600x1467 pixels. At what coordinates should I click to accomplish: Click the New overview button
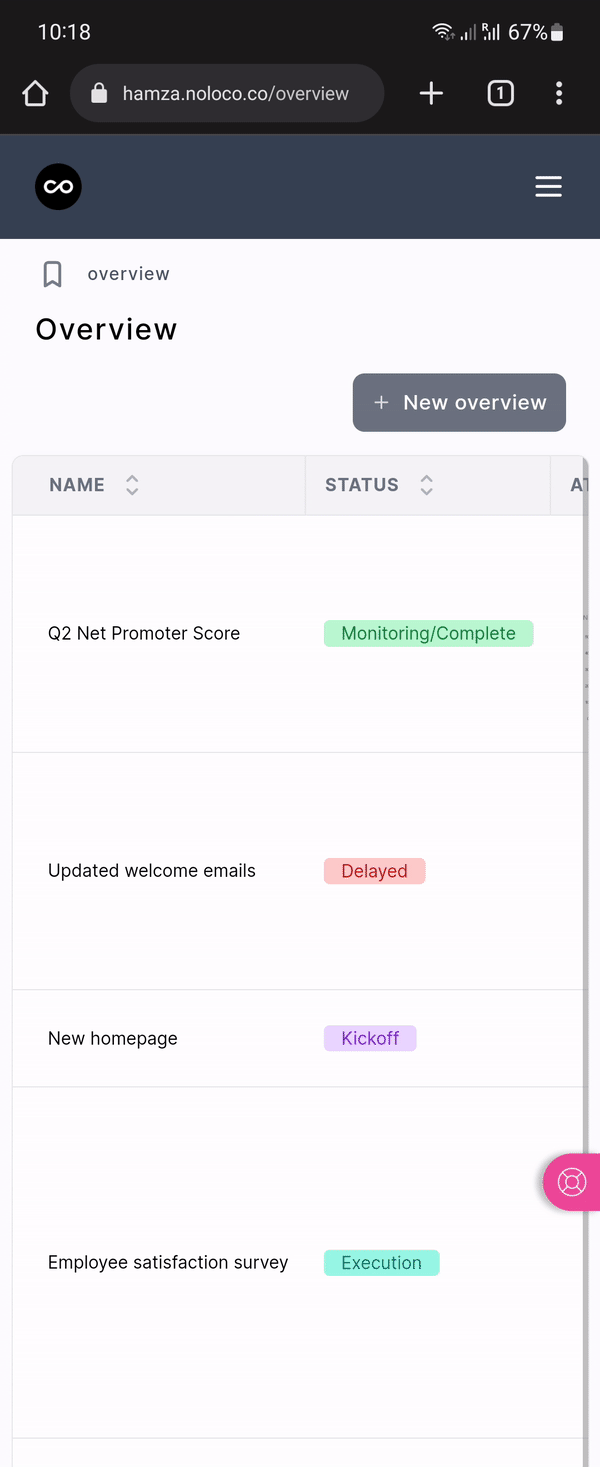(x=459, y=403)
